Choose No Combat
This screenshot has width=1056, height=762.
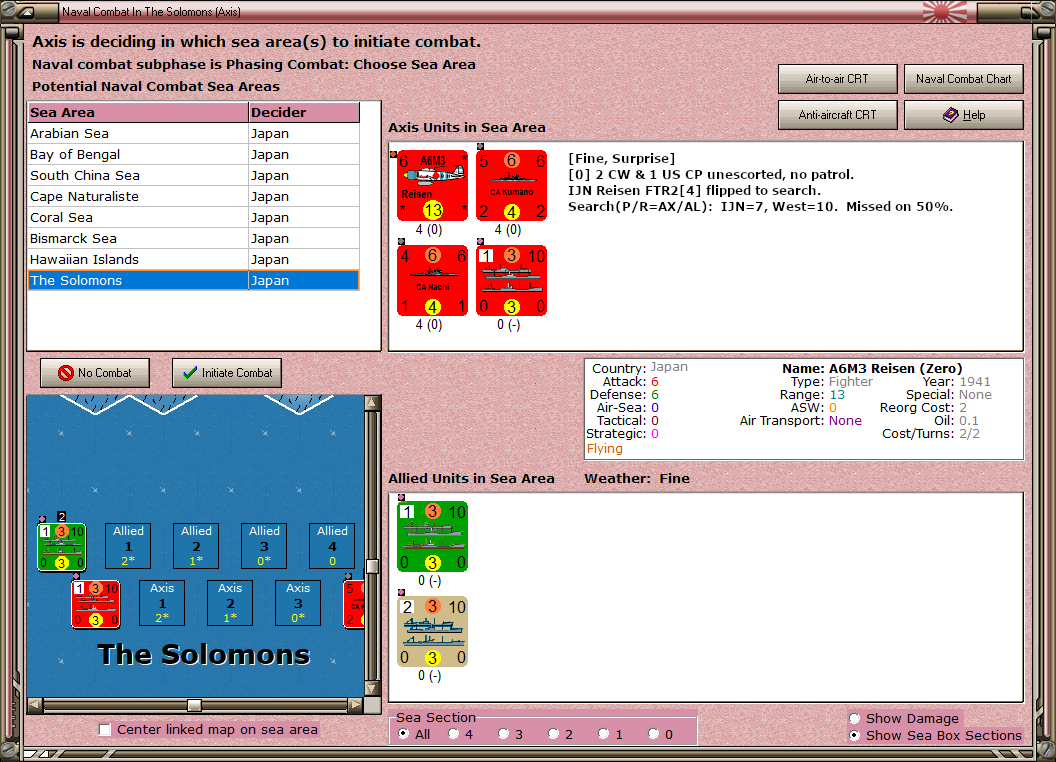(x=95, y=373)
